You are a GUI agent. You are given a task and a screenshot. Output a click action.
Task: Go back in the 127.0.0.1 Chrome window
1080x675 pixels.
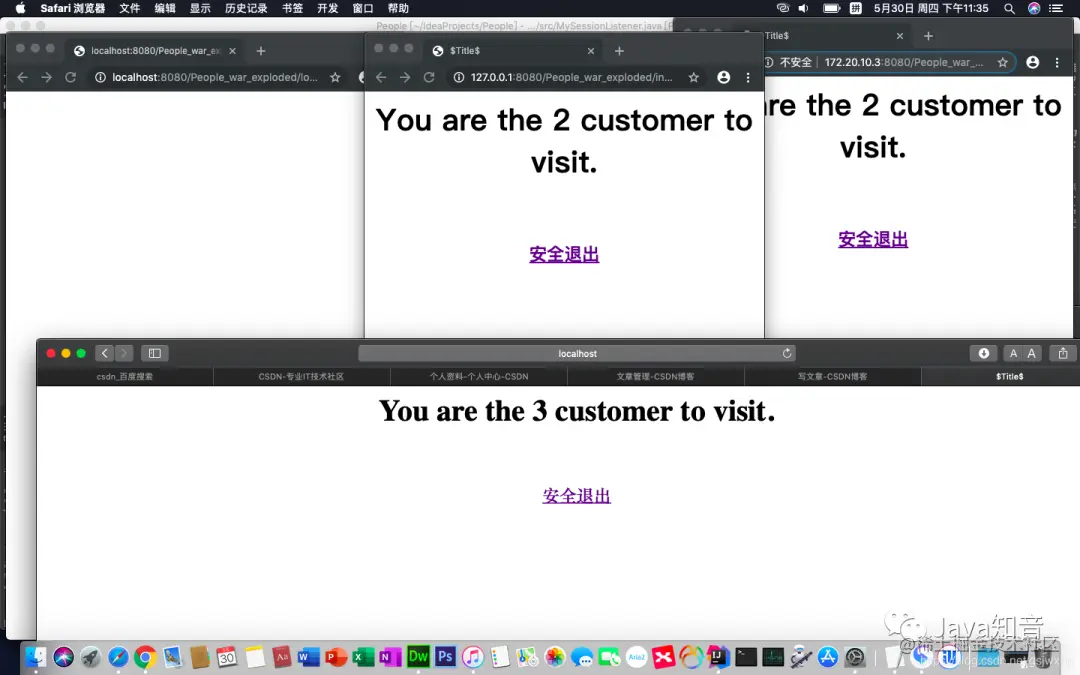pyautogui.click(x=381, y=77)
